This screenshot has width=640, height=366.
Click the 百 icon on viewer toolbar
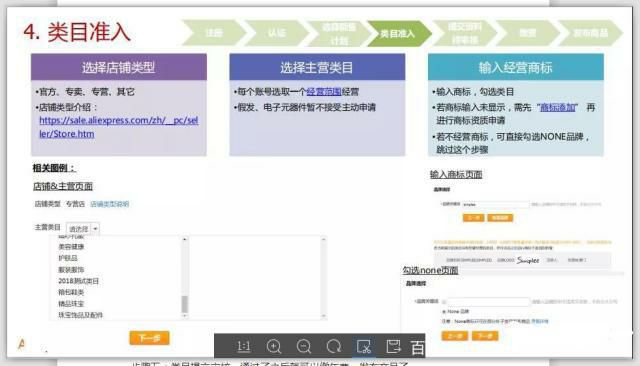coord(418,347)
